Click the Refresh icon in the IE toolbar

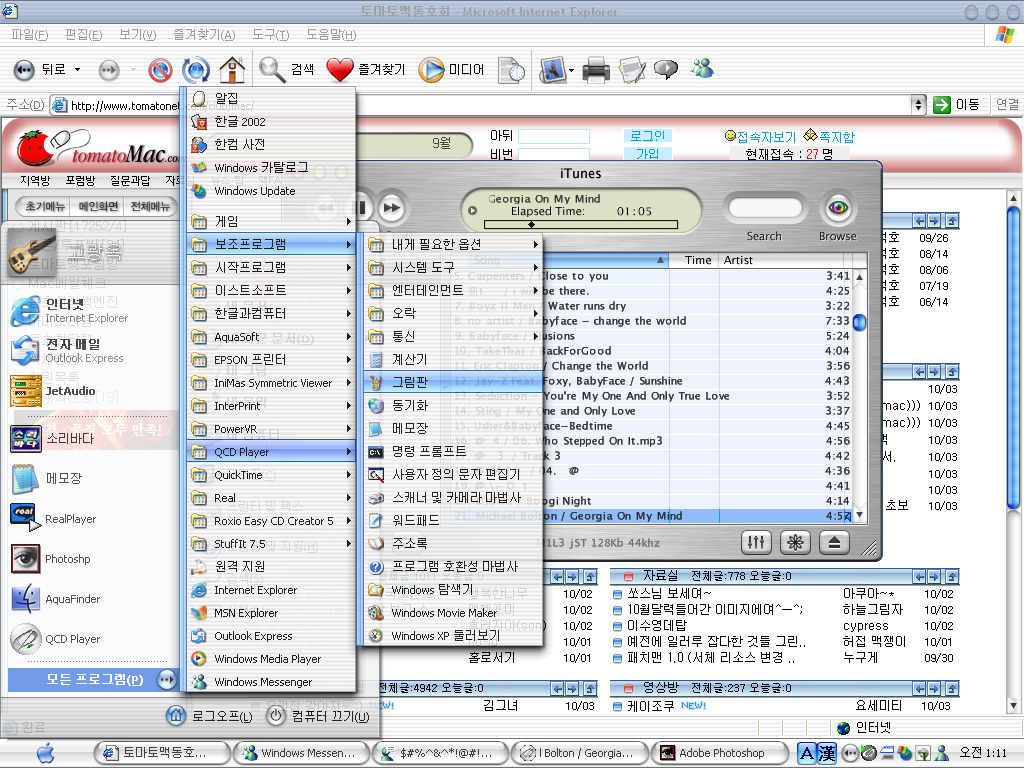click(196, 69)
